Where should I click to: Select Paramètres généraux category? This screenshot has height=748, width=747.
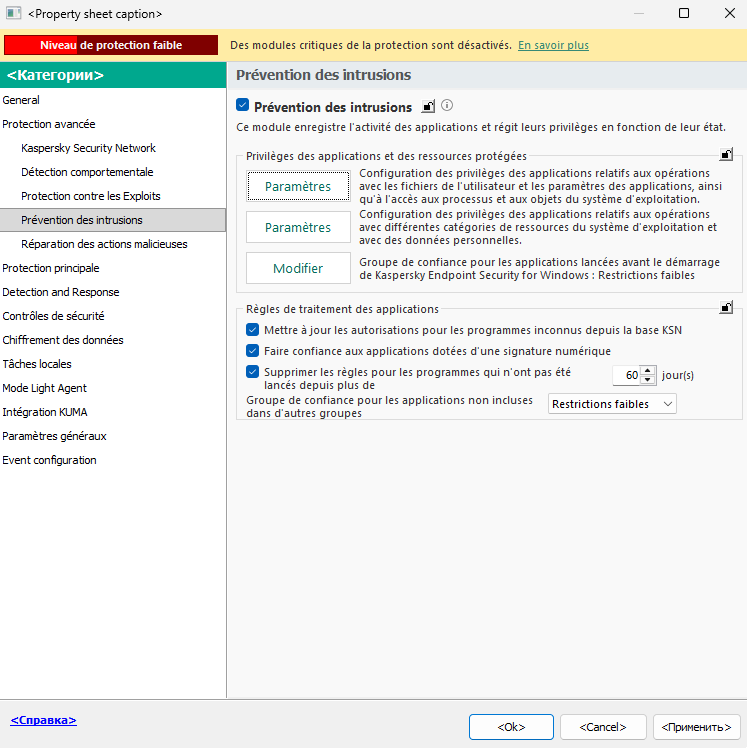tap(113, 436)
